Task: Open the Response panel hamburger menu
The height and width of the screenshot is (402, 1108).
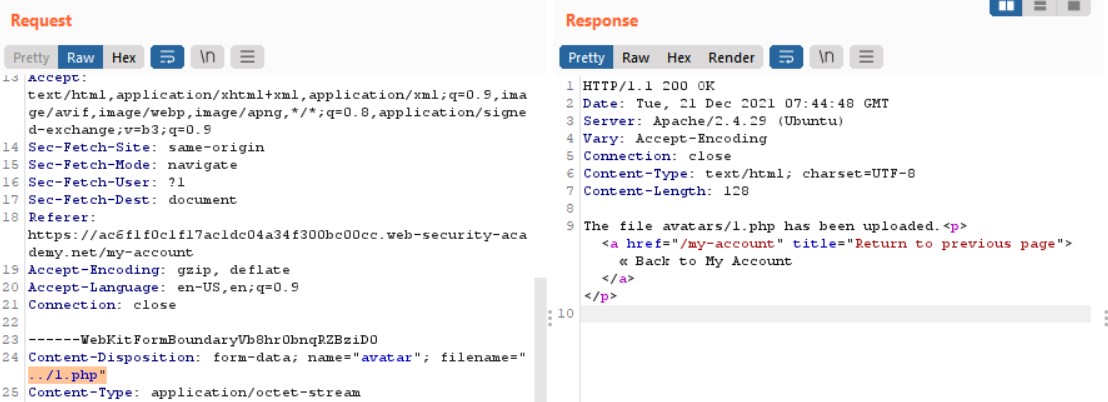Action: coord(866,57)
